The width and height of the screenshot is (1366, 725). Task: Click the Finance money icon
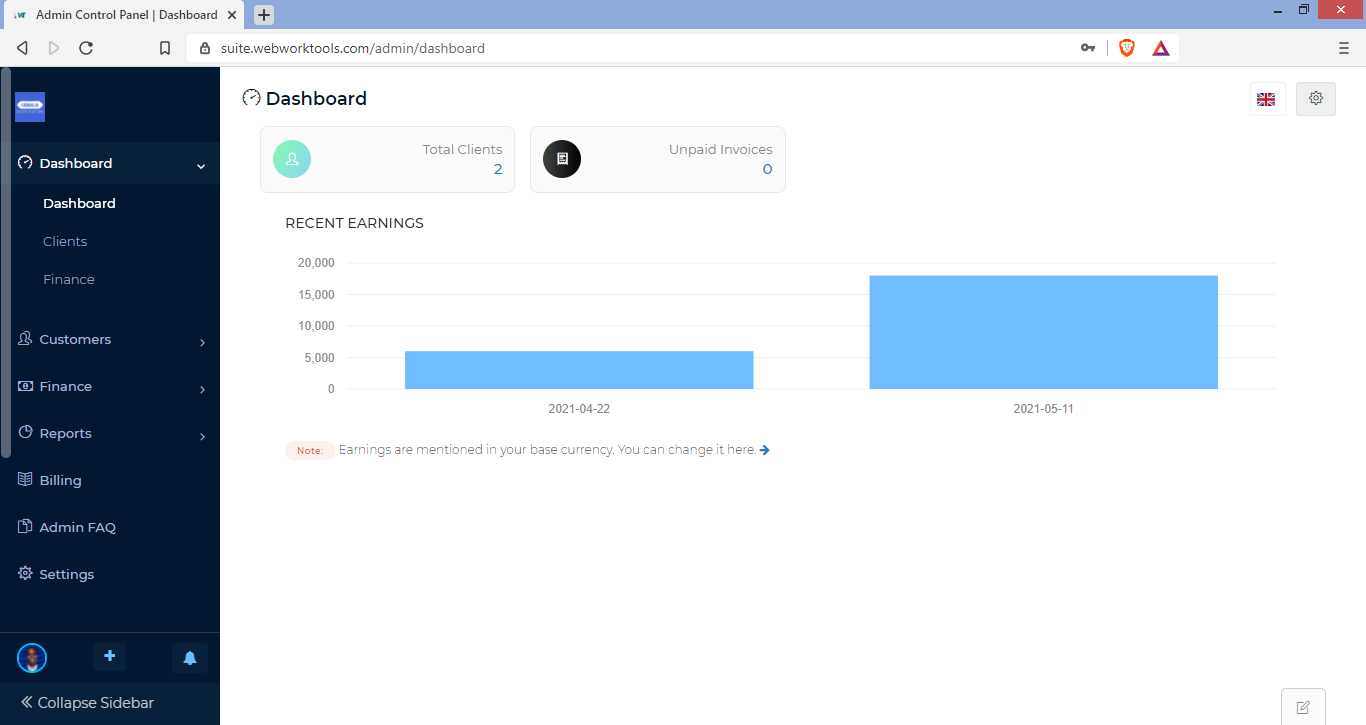pyautogui.click(x=25, y=386)
